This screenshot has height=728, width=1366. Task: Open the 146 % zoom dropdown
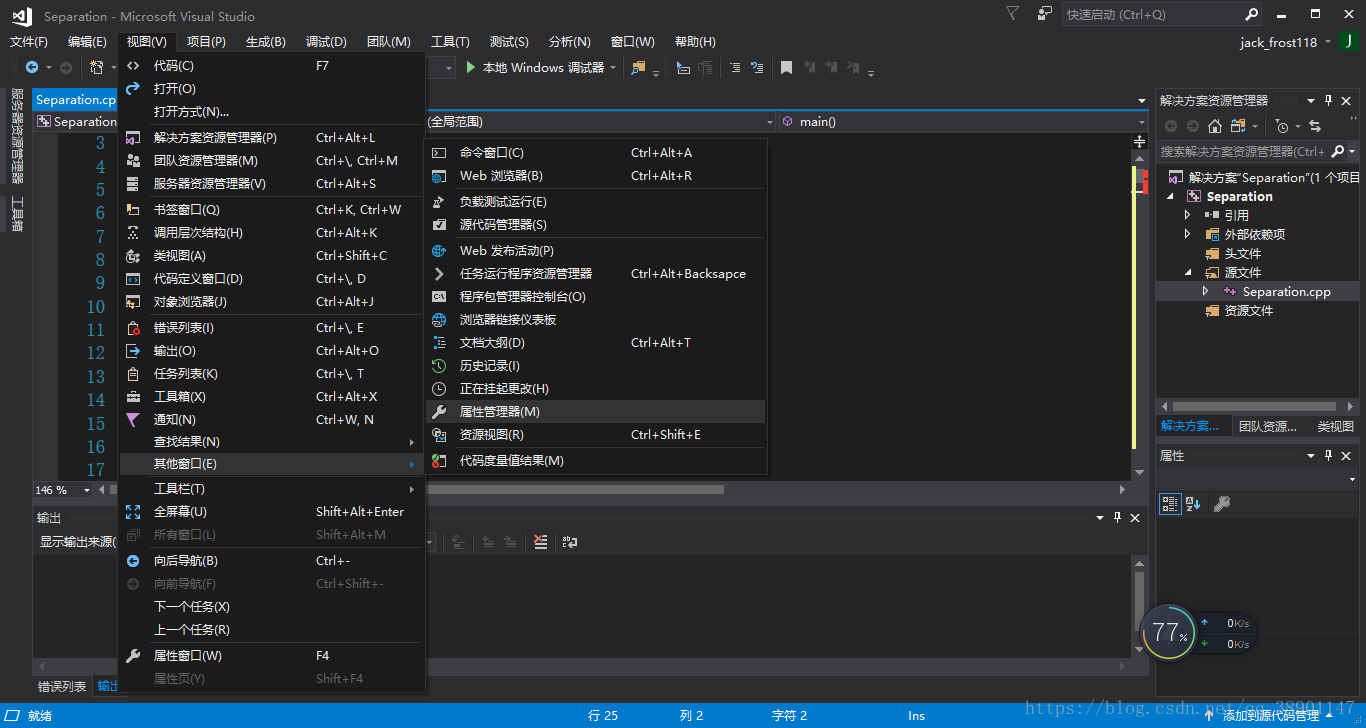[x=87, y=490]
